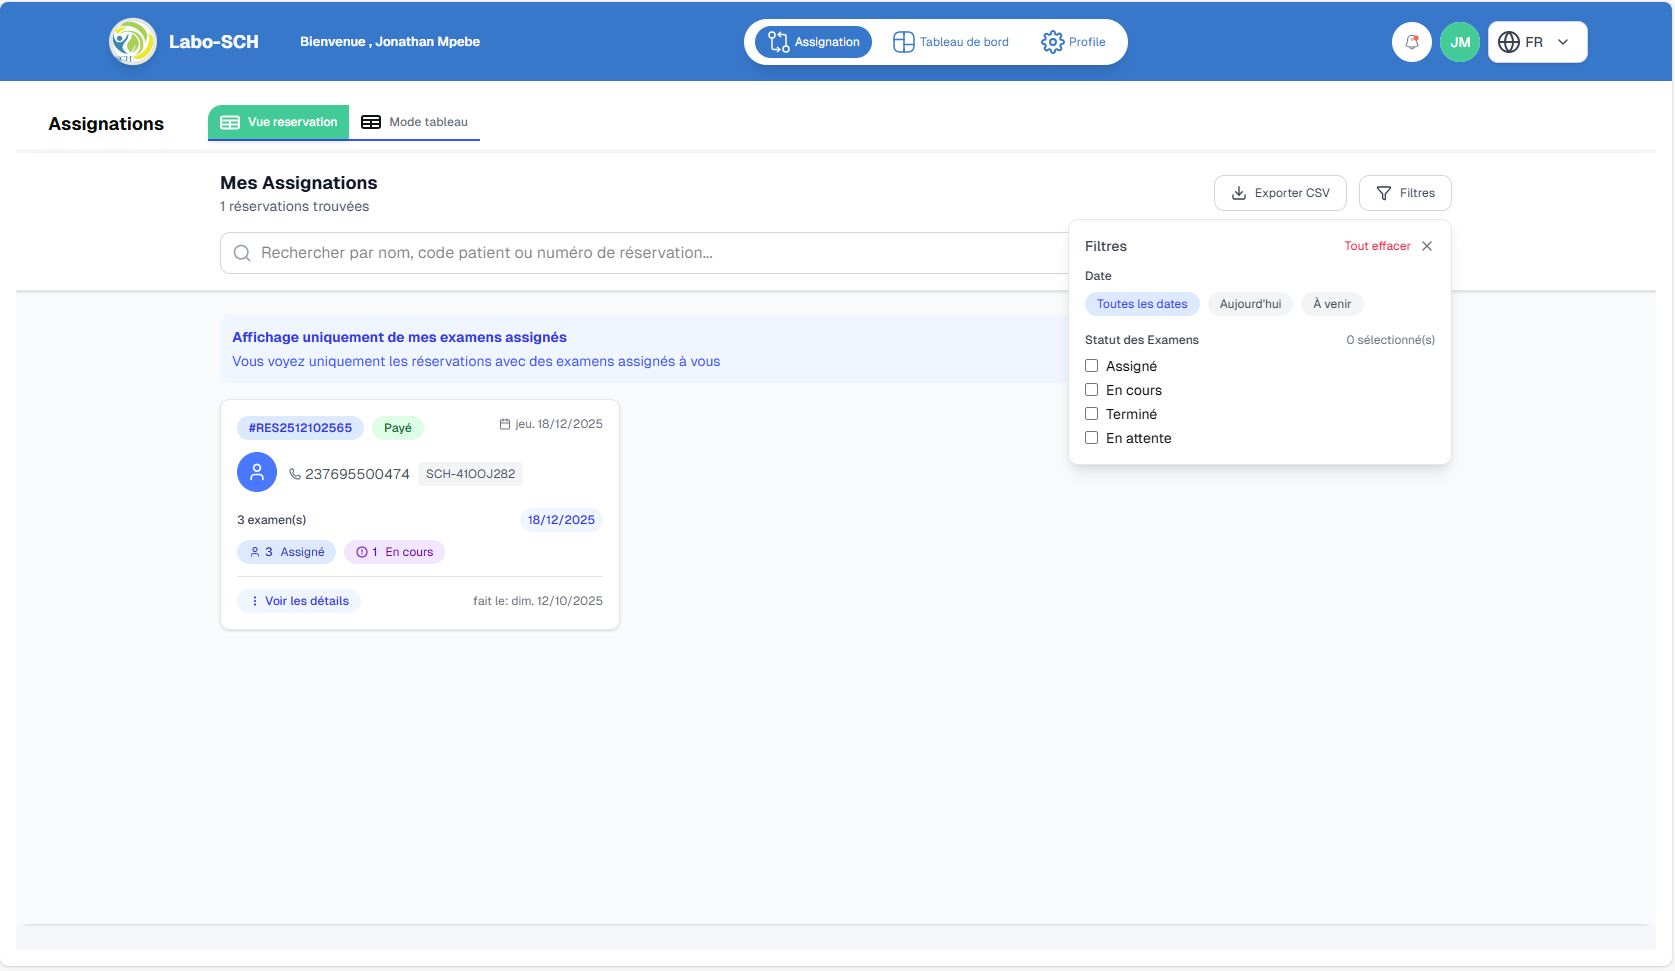Close the Filtres panel with X

coord(1427,246)
